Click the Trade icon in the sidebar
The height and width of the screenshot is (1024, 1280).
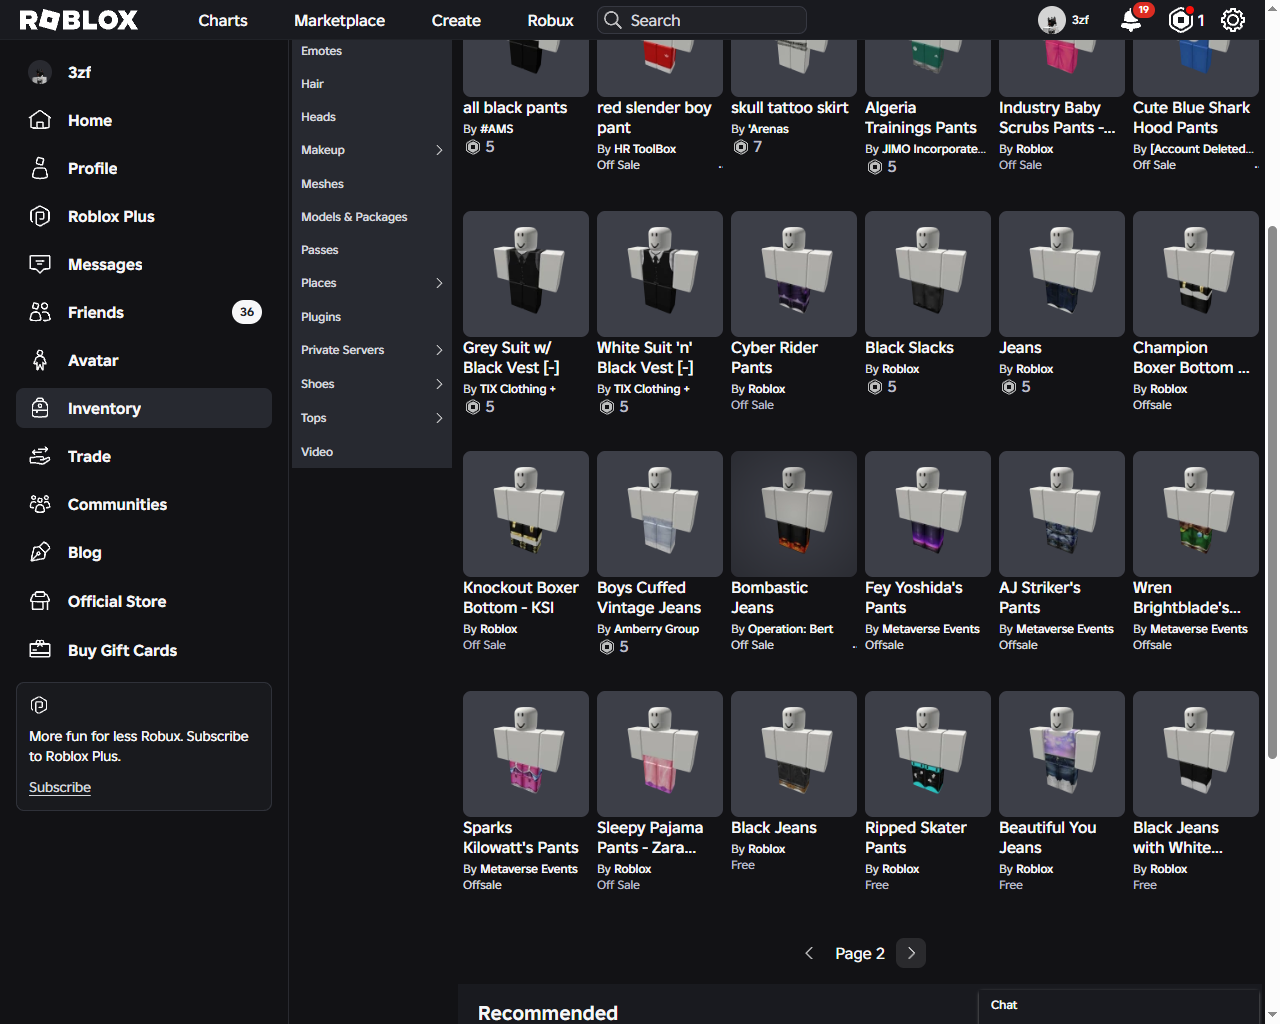click(40, 456)
